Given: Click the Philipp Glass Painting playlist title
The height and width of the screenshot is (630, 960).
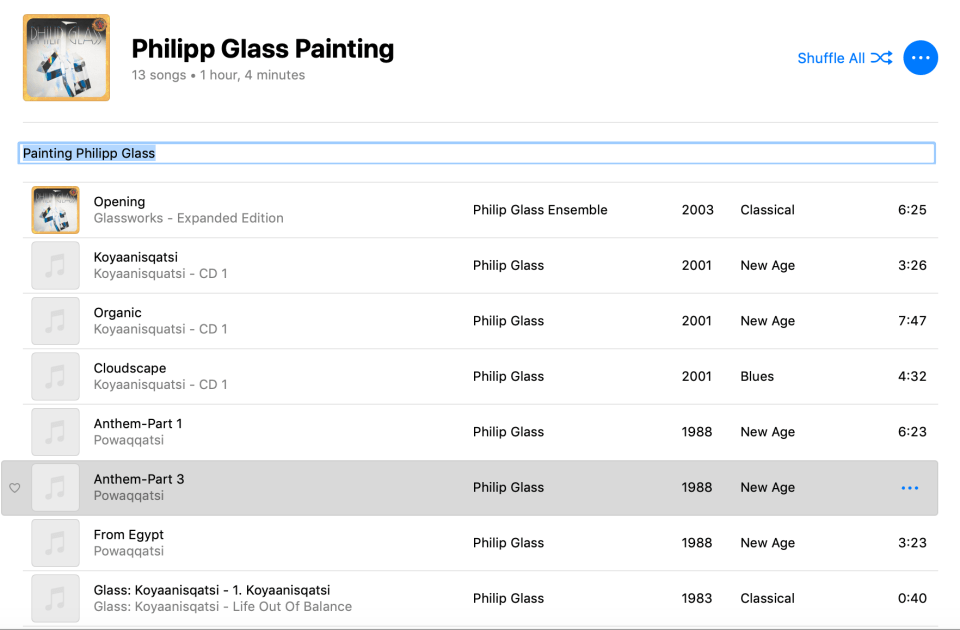Looking at the screenshot, I should (x=263, y=49).
